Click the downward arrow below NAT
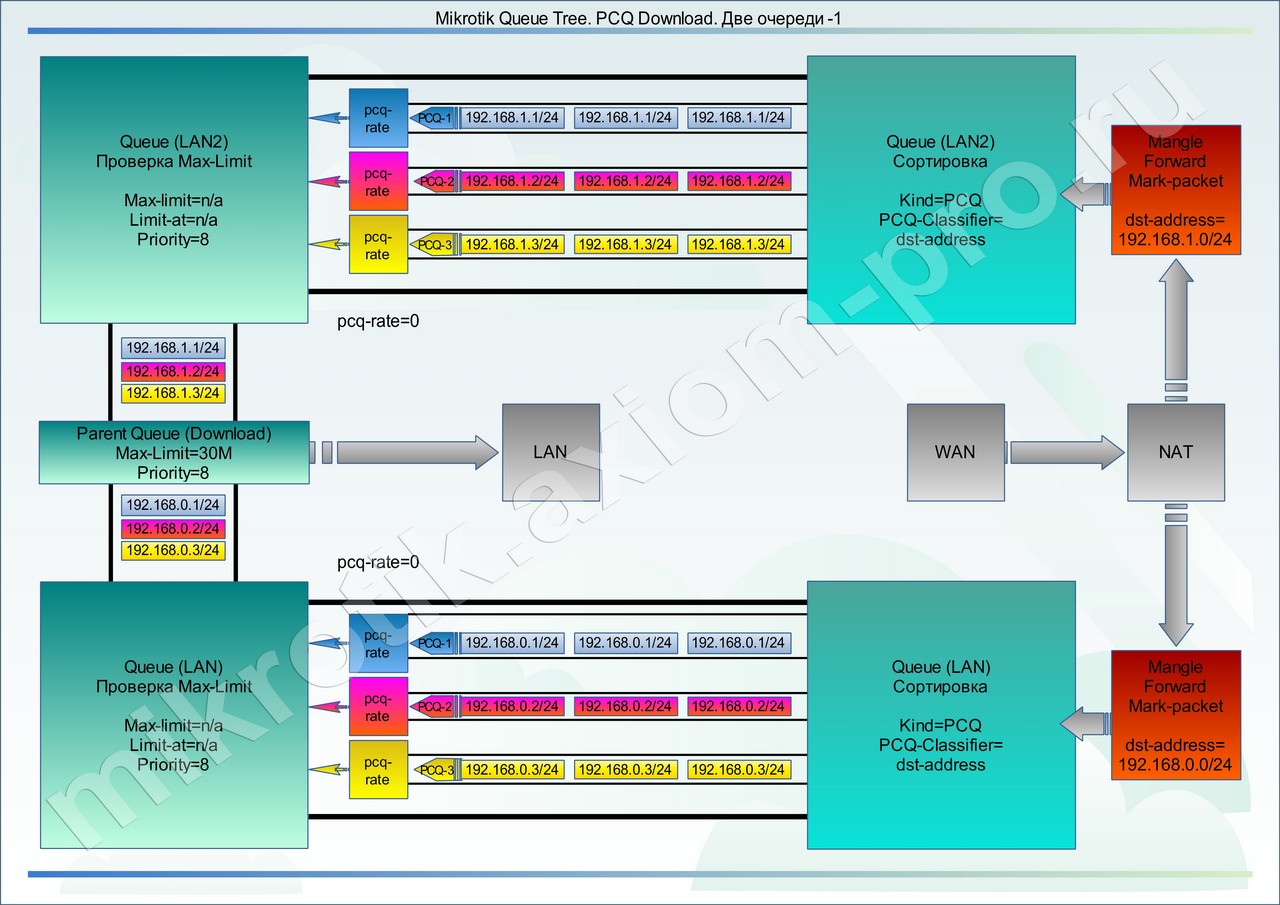The image size is (1280, 905). pyautogui.click(x=1176, y=576)
